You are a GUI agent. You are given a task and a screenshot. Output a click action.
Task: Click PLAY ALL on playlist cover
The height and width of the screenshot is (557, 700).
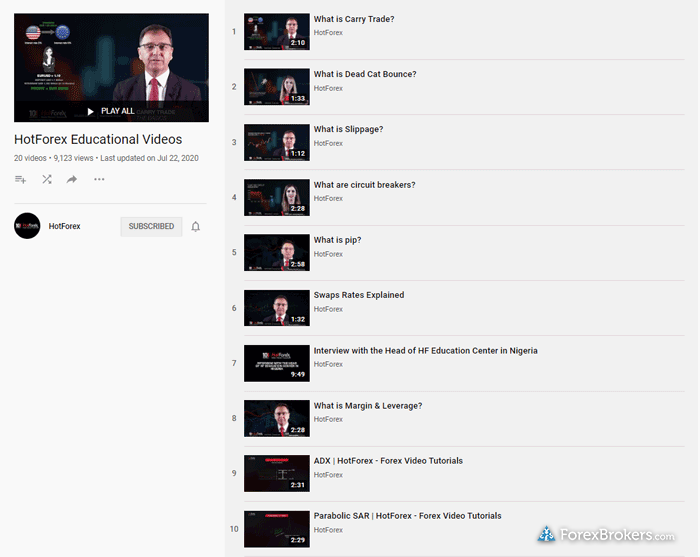click(x=111, y=111)
